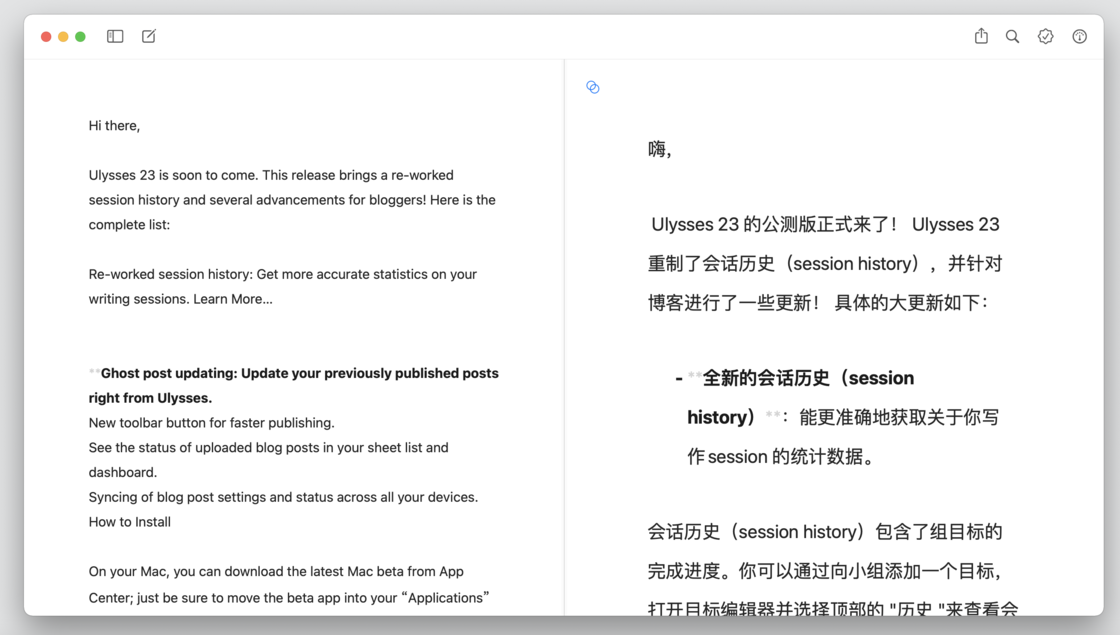1120x635 pixels.
Task: Click 'Syncing of blog post settings' line
Action: 284,497
